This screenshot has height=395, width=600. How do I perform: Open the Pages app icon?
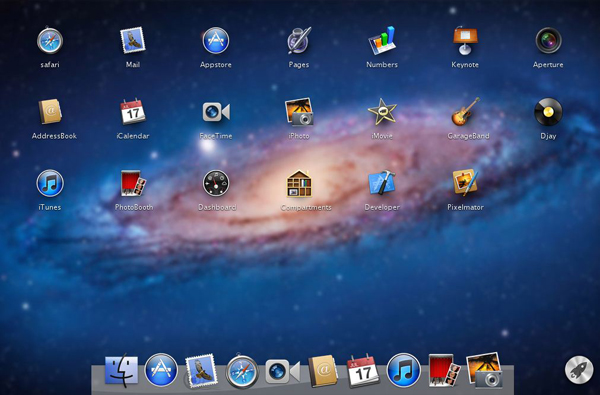coord(299,40)
